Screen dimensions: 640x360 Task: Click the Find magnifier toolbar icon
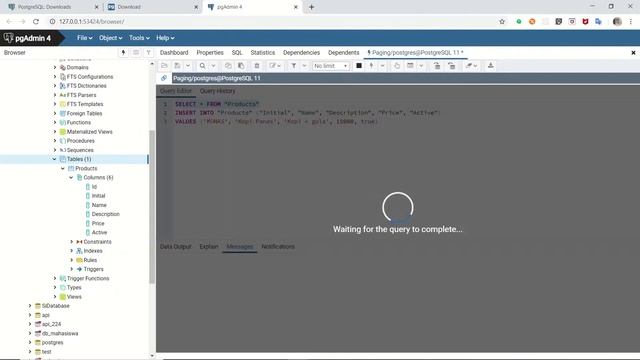tap(202, 66)
